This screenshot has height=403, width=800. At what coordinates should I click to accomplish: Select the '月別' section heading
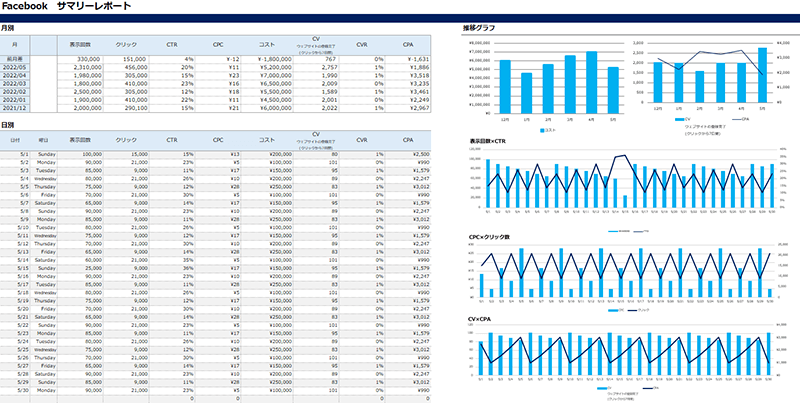click(7, 28)
